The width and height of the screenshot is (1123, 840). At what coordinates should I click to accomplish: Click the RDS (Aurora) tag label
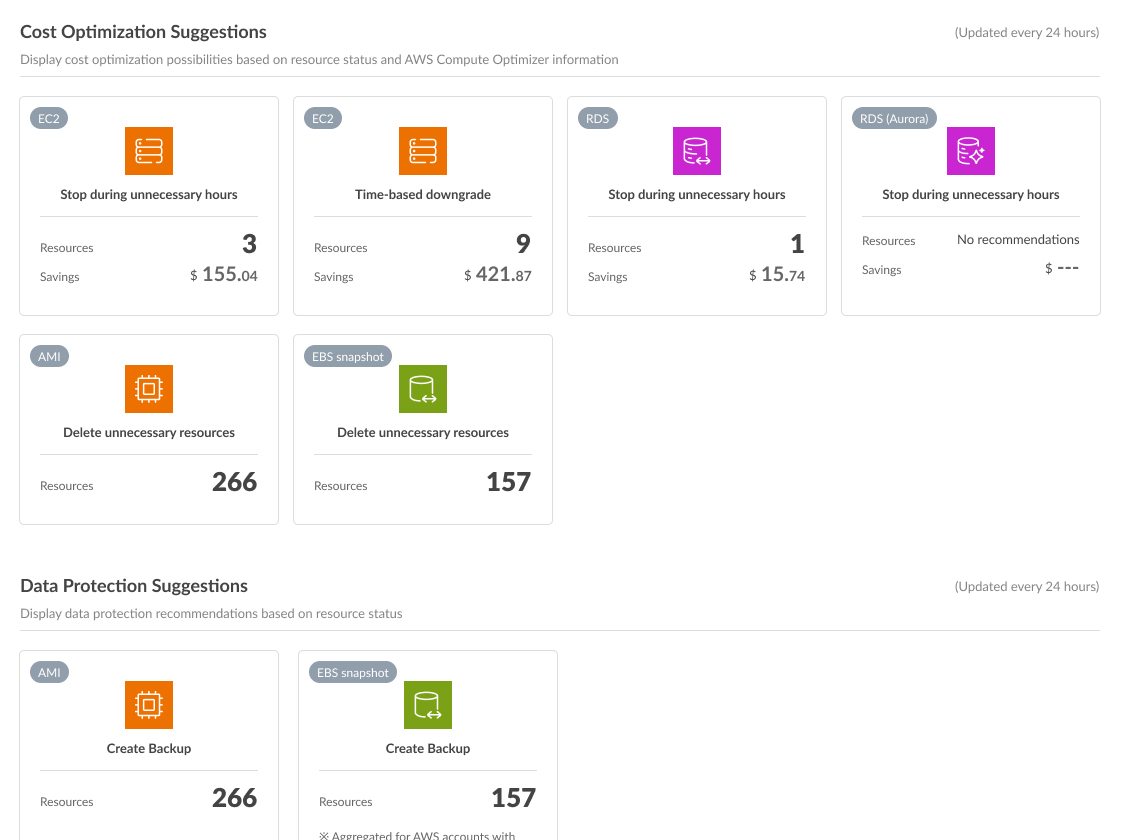894,118
